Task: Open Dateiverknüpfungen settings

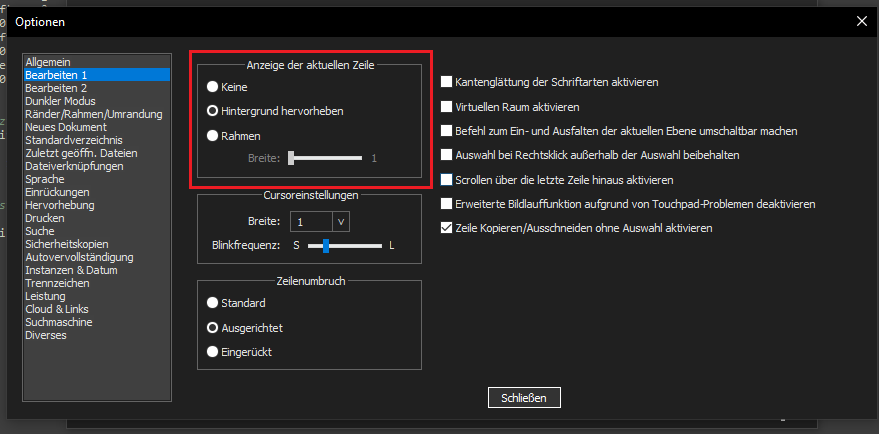Action: point(97,166)
